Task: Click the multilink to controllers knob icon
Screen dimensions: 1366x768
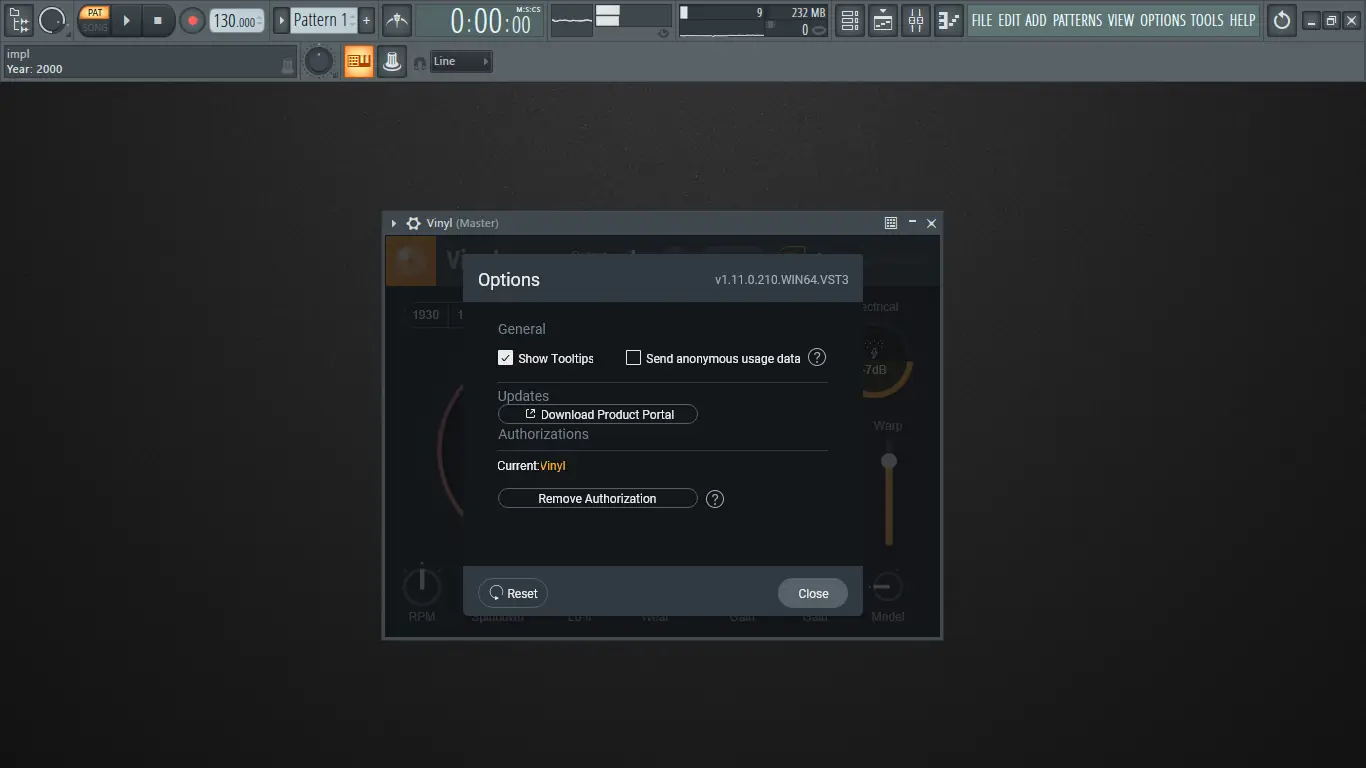Action: coord(392,62)
